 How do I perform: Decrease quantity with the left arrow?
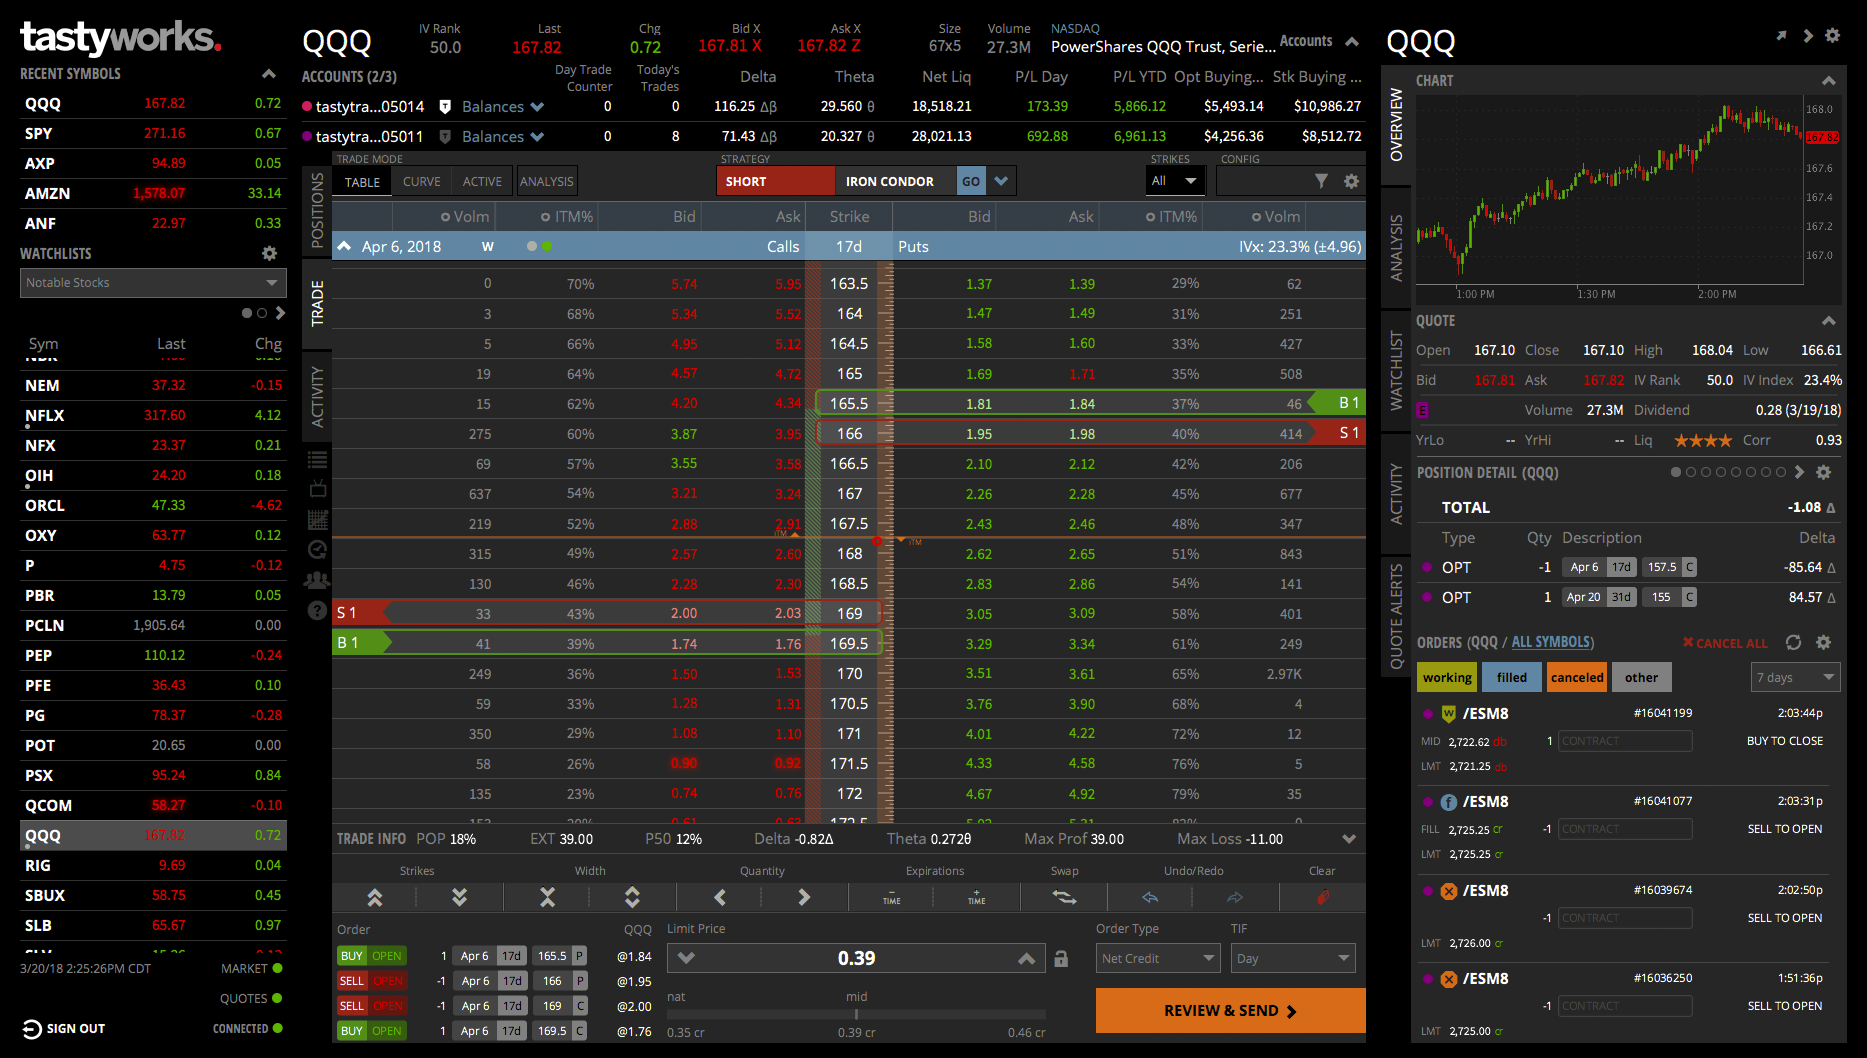(719, 897)
